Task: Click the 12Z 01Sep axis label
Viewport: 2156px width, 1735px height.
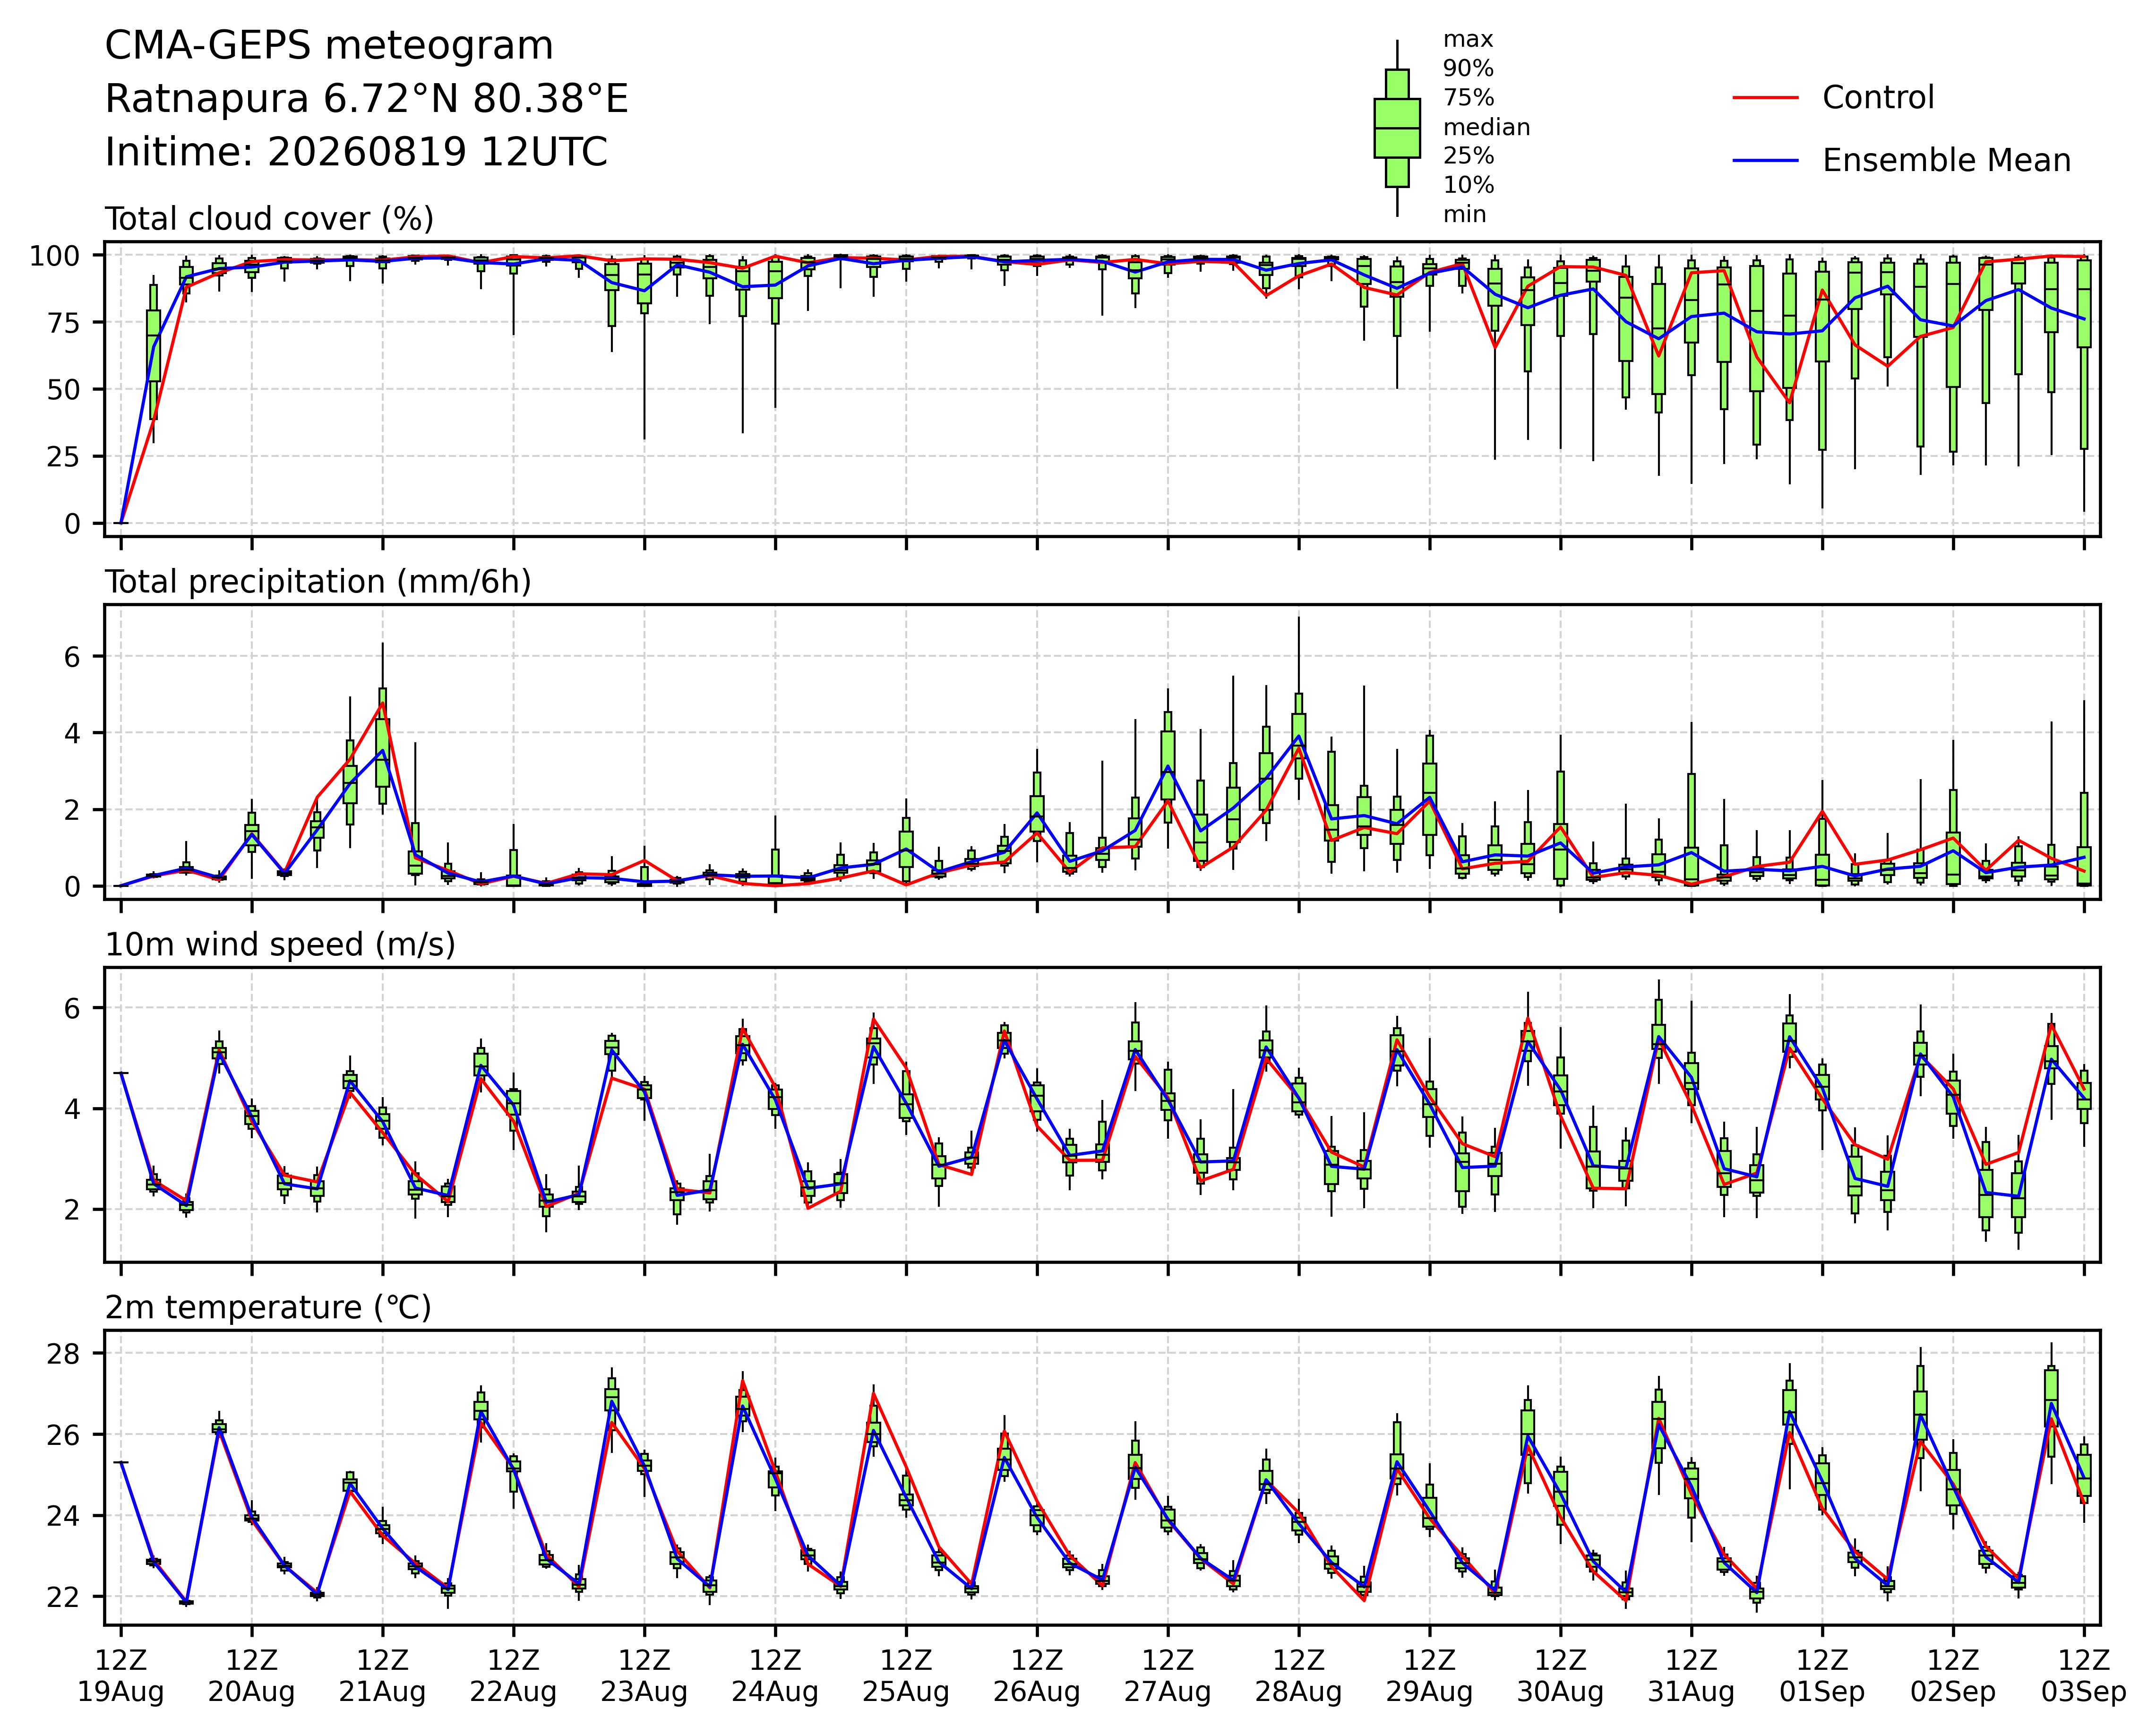Action: [x=1822, y=1676]
